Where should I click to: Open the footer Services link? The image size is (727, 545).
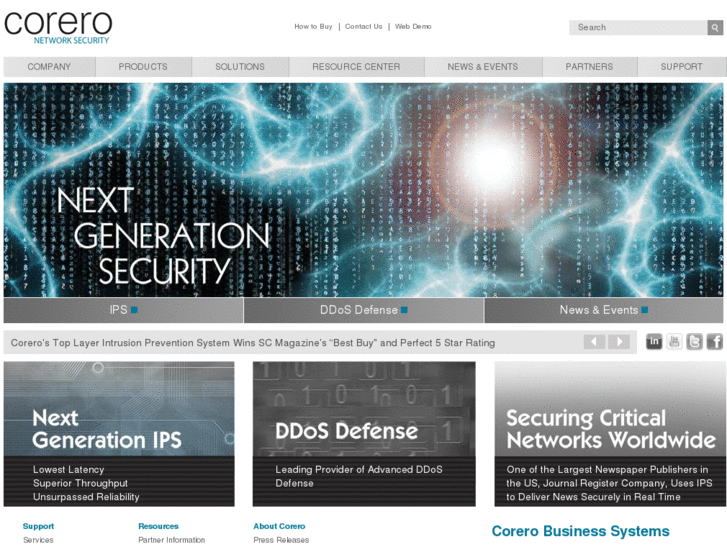point(38,540)
